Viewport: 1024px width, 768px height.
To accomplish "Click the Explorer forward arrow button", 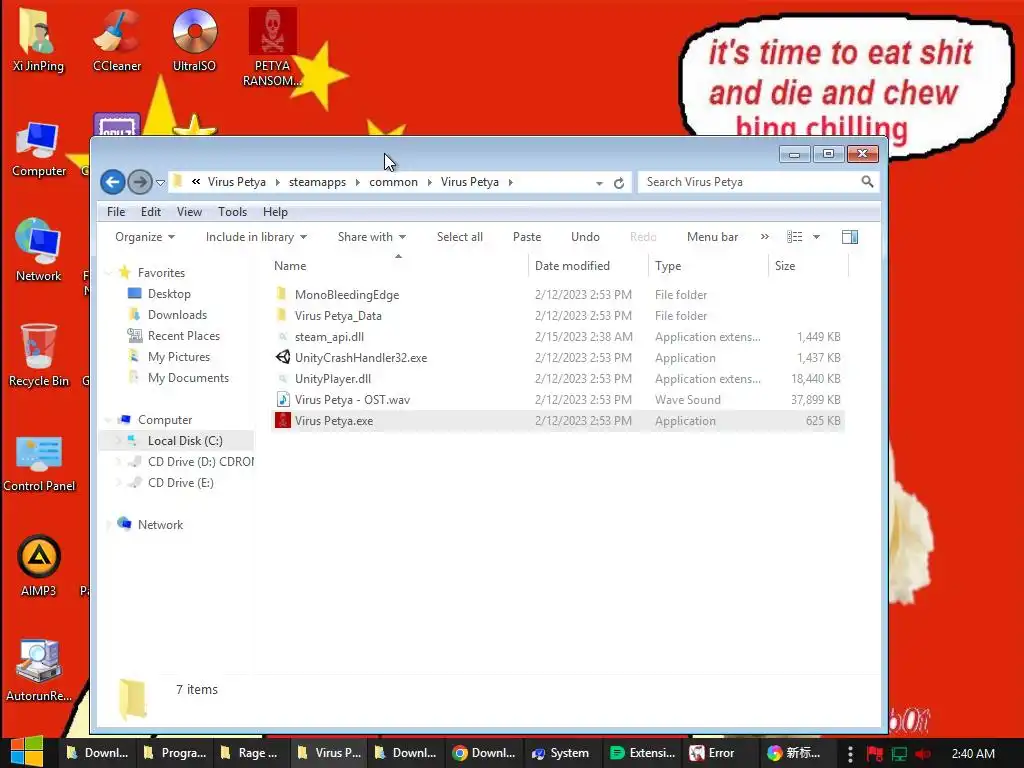I will click(x=139, y=182).
